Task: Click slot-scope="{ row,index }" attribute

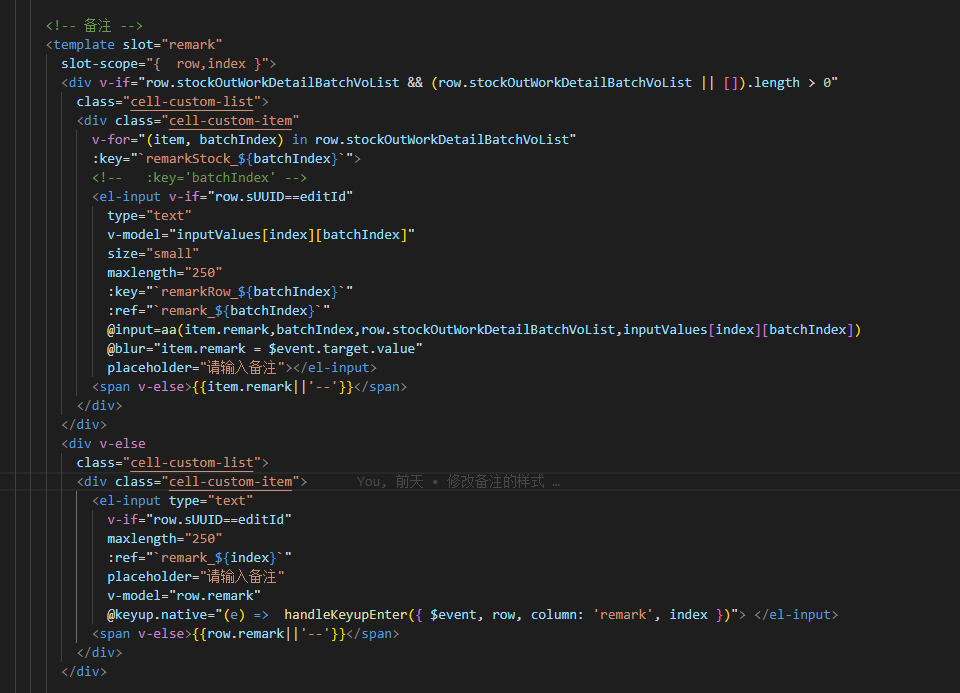Action: (168, 64)
